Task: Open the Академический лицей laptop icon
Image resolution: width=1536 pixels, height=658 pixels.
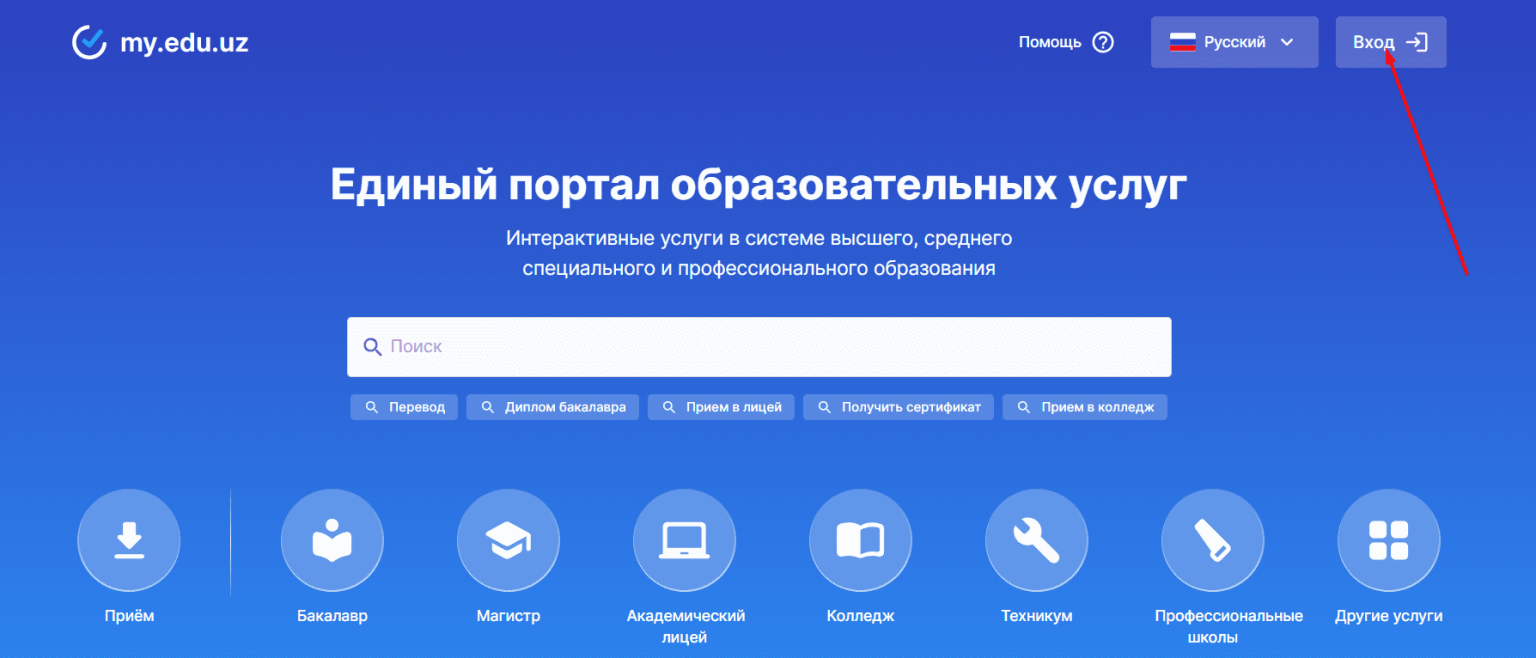Action: (684, 540)
